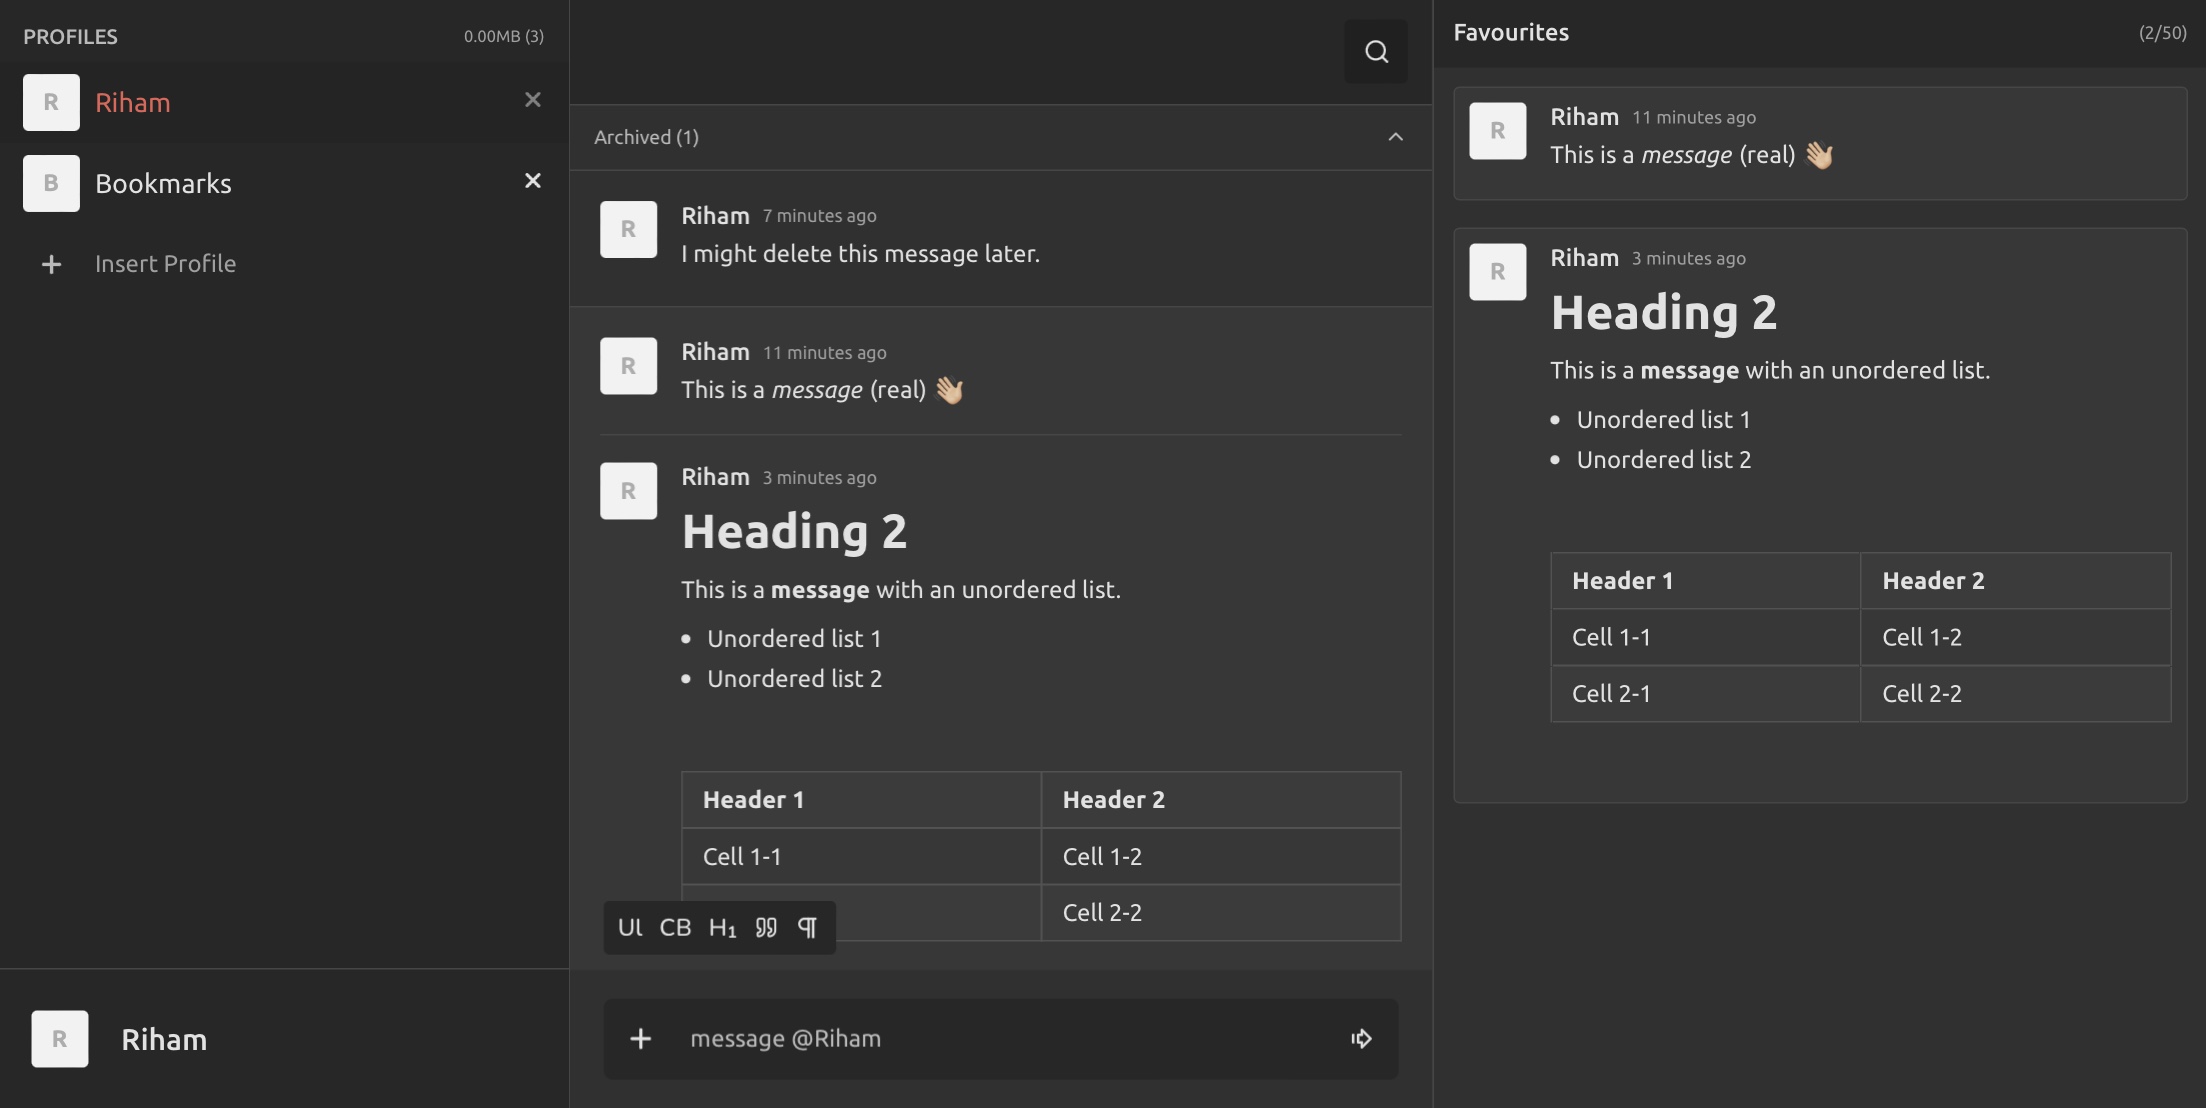Apply CB code block formatting
Screen dimensions: 2206x1108
tap(675, 927)
